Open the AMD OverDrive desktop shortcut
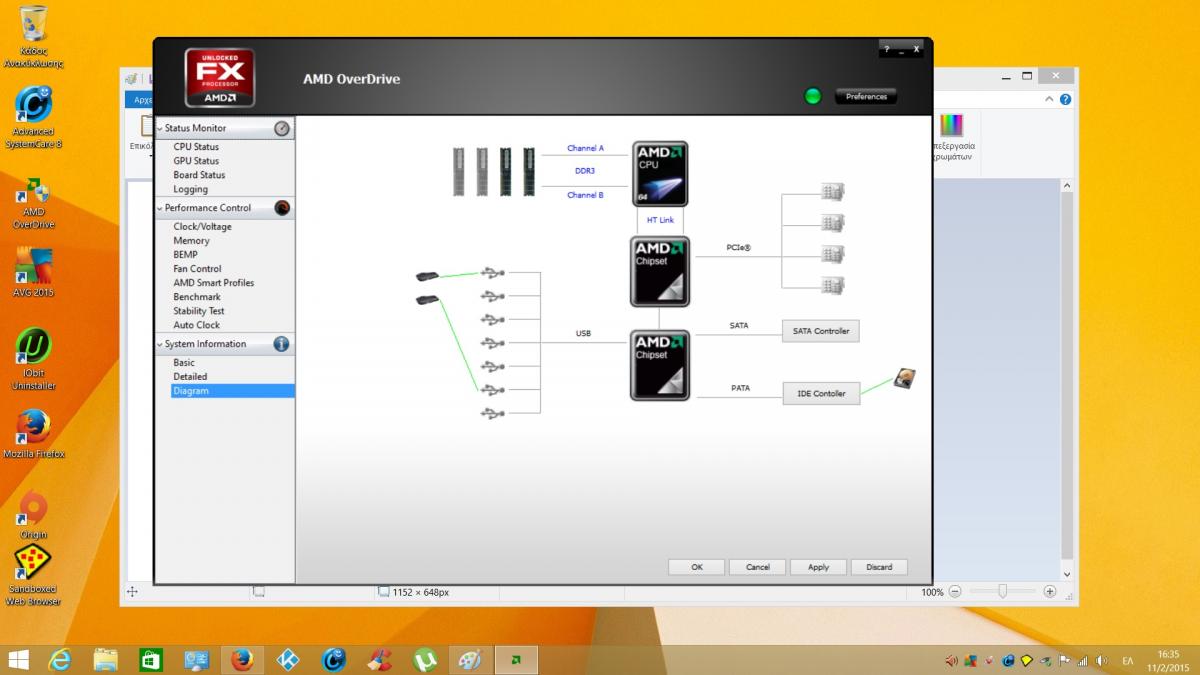 click(x=34, y=203)
